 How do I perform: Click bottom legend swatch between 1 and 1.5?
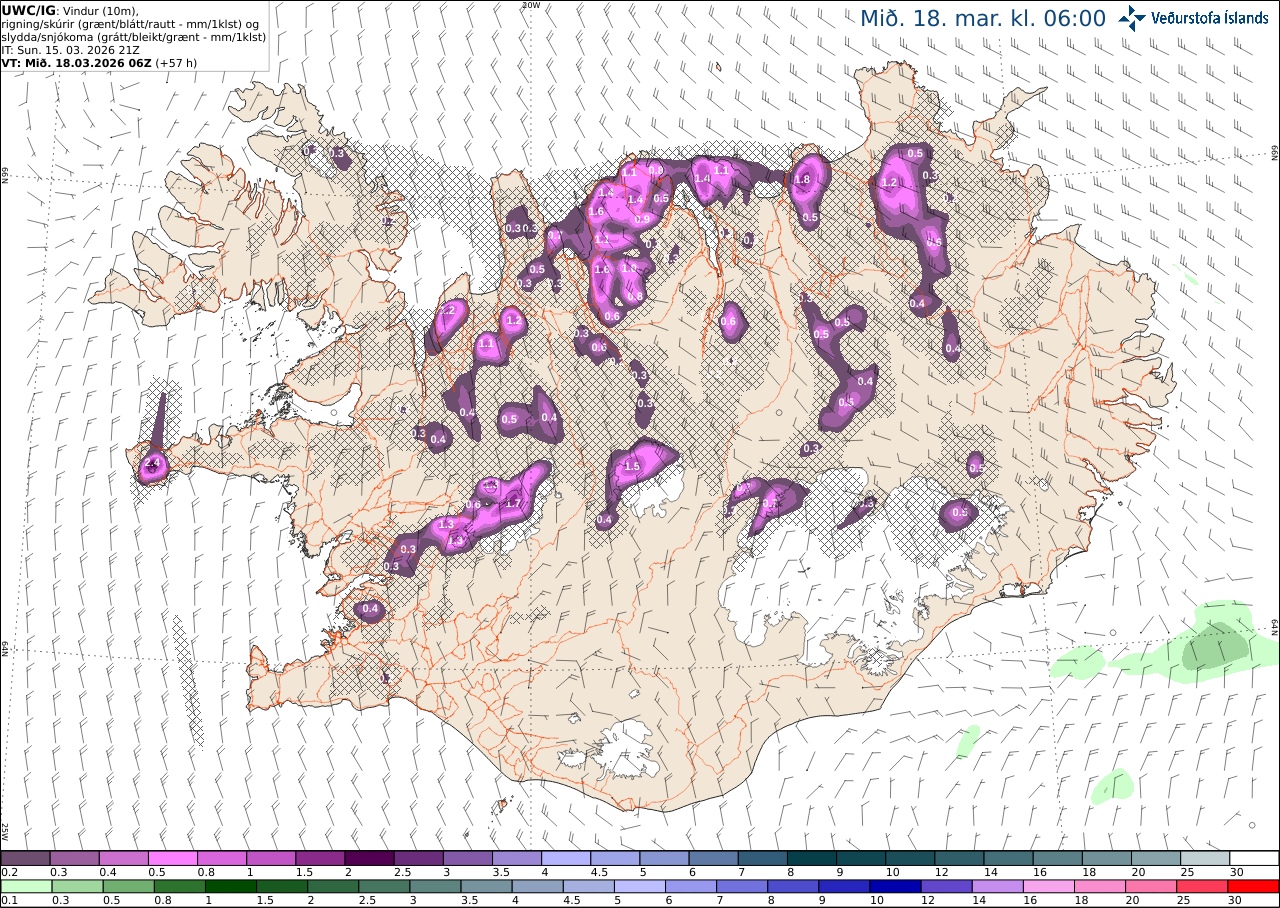232,886
